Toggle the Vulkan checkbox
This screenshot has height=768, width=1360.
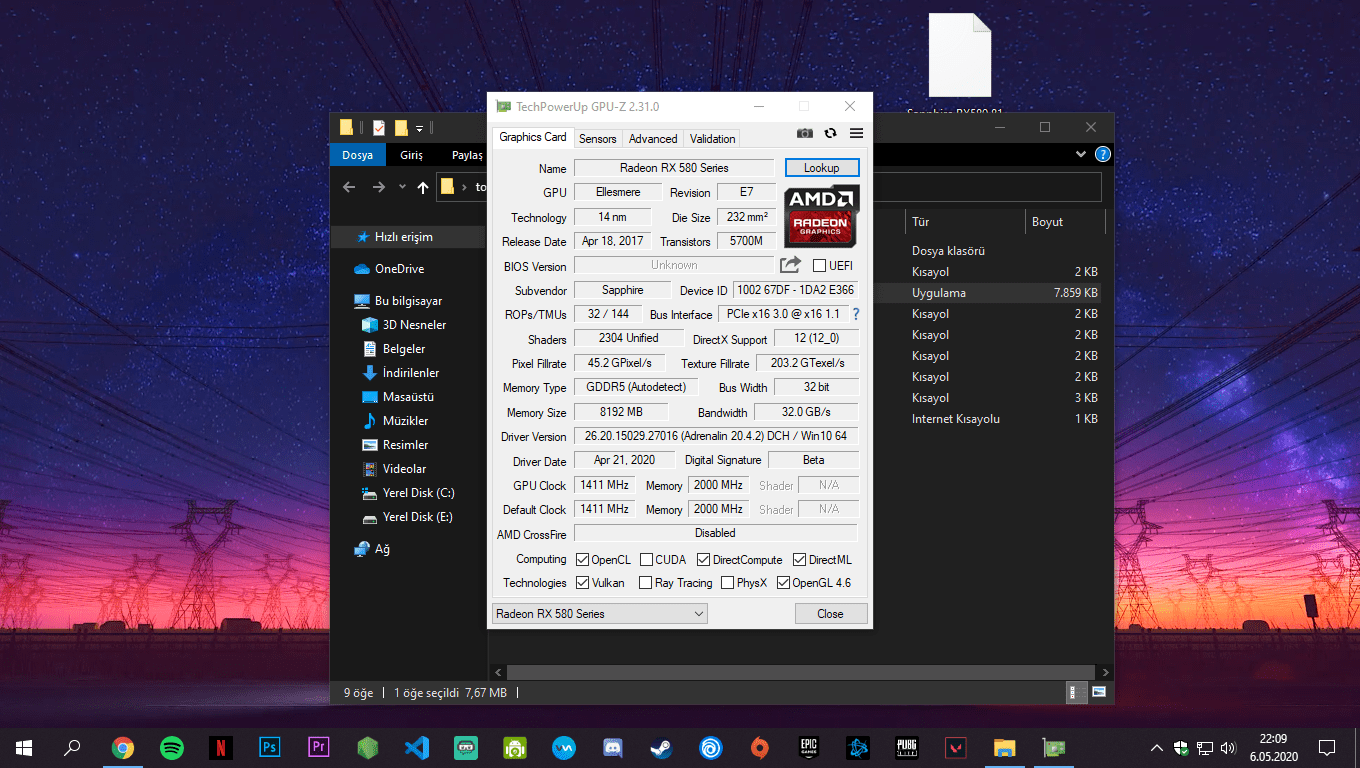[583, 583]
